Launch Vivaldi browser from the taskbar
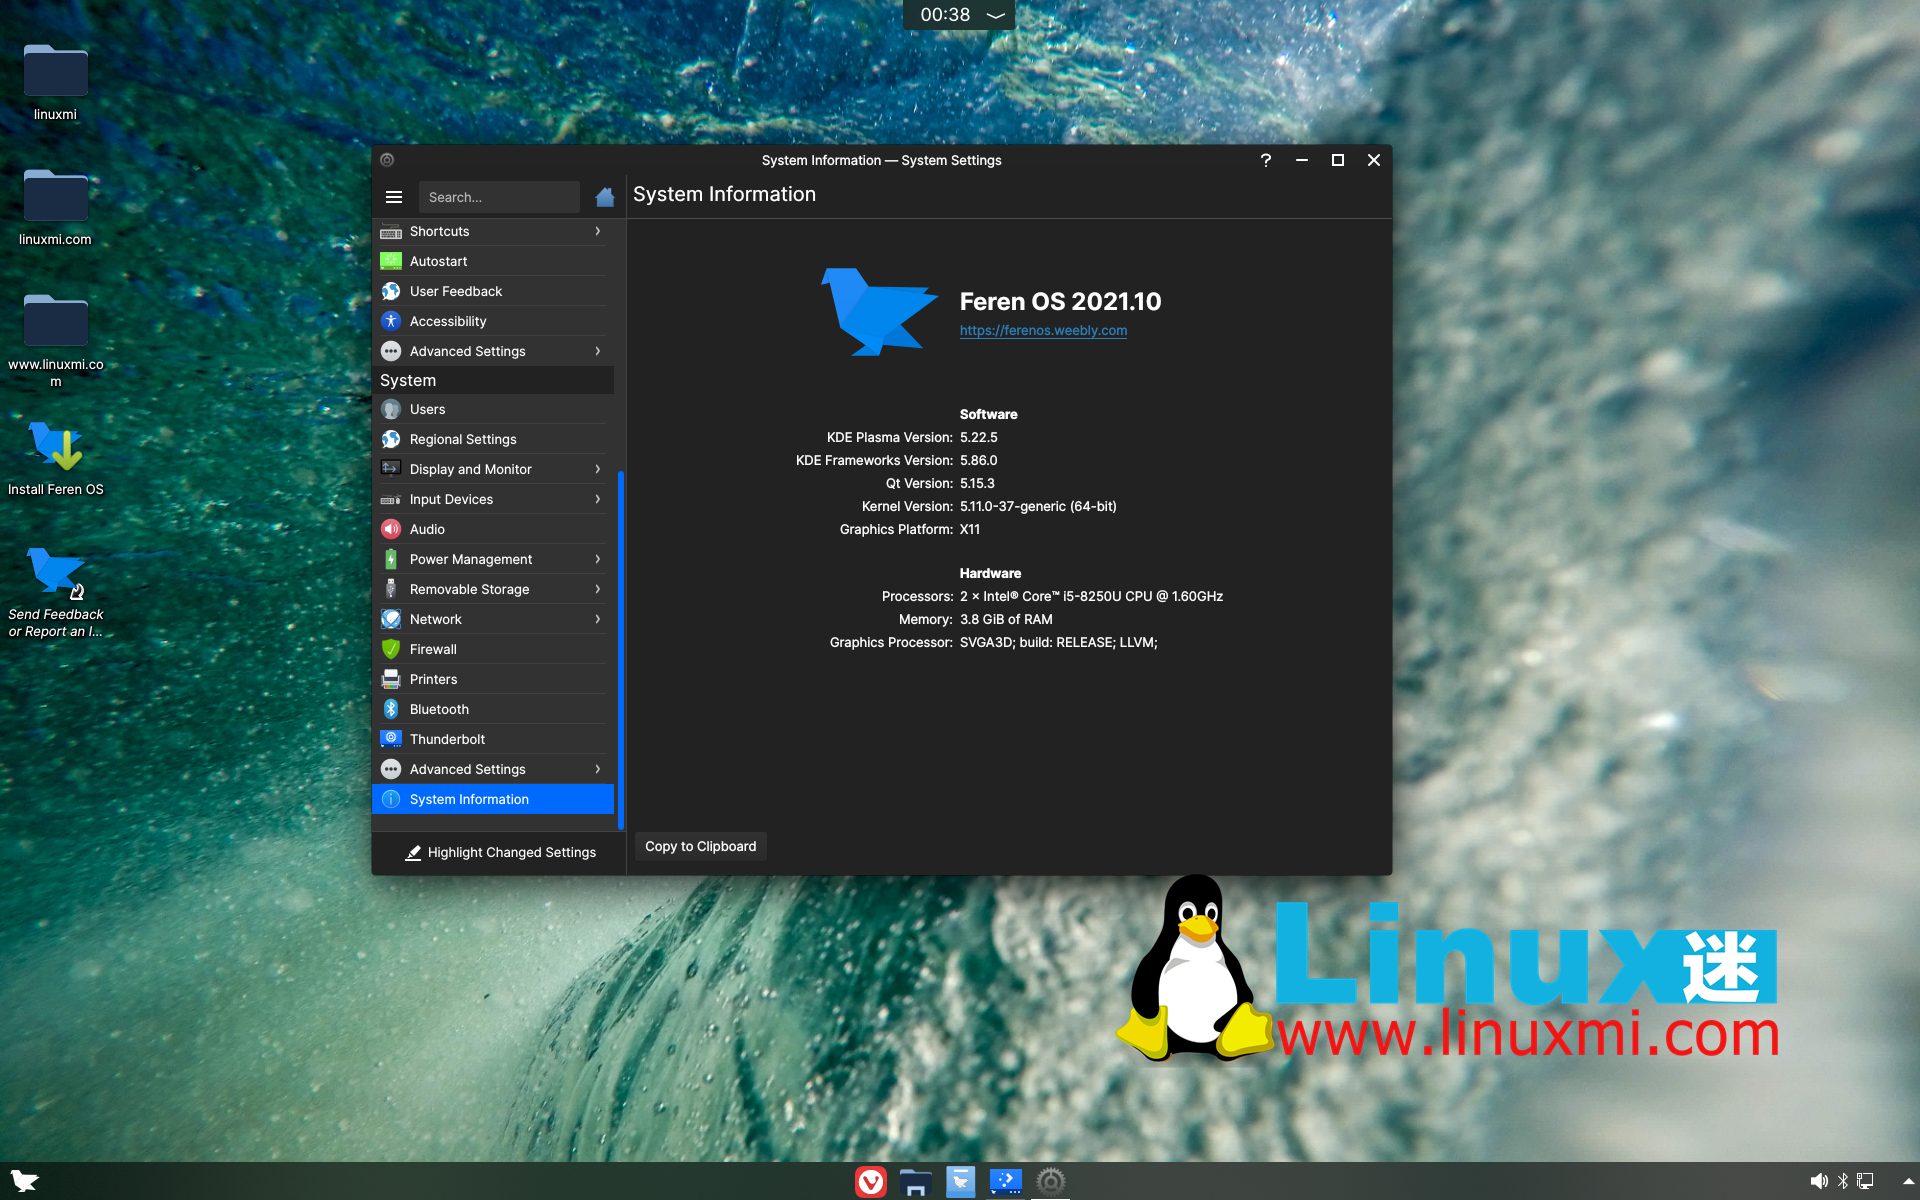 coord(871,1182)
